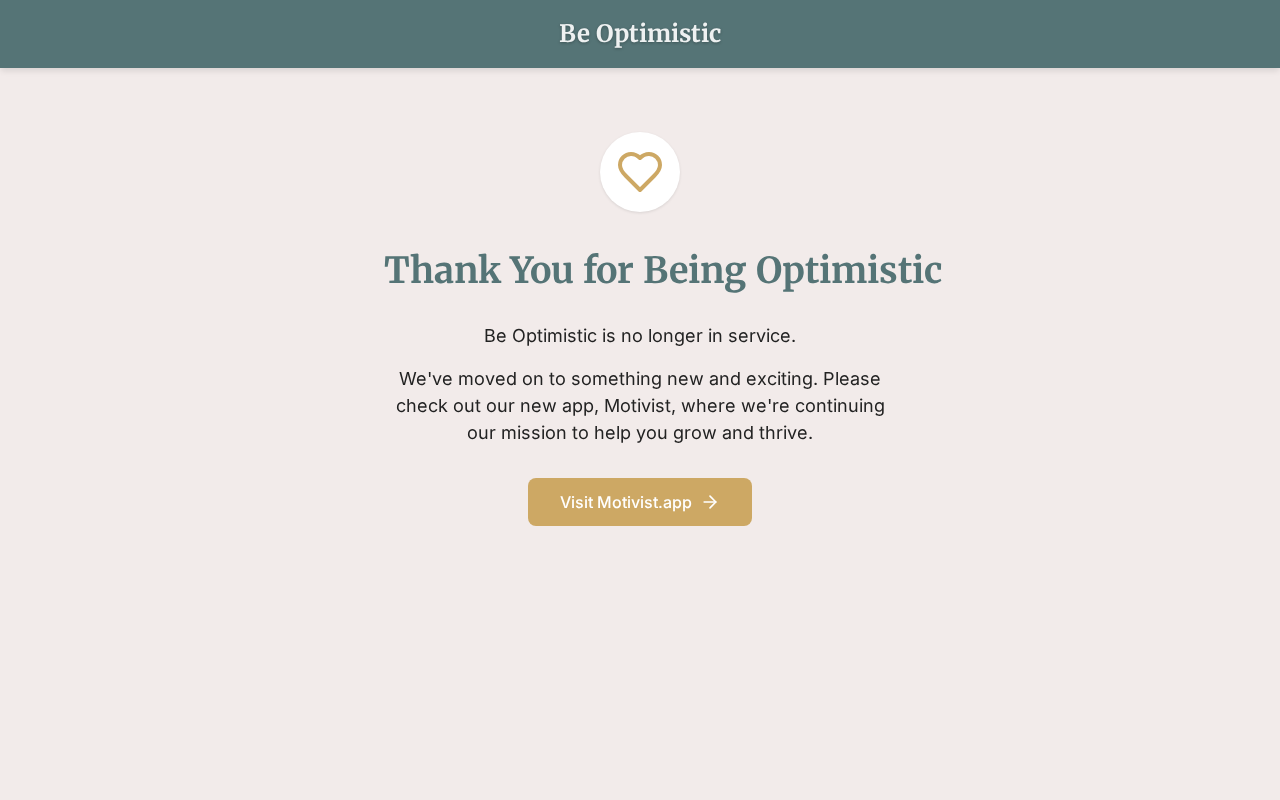Viewport: 1280px width, 800px height.
Task: Click the 'no longer in service' sentence
Action: [x=640, y=336]
